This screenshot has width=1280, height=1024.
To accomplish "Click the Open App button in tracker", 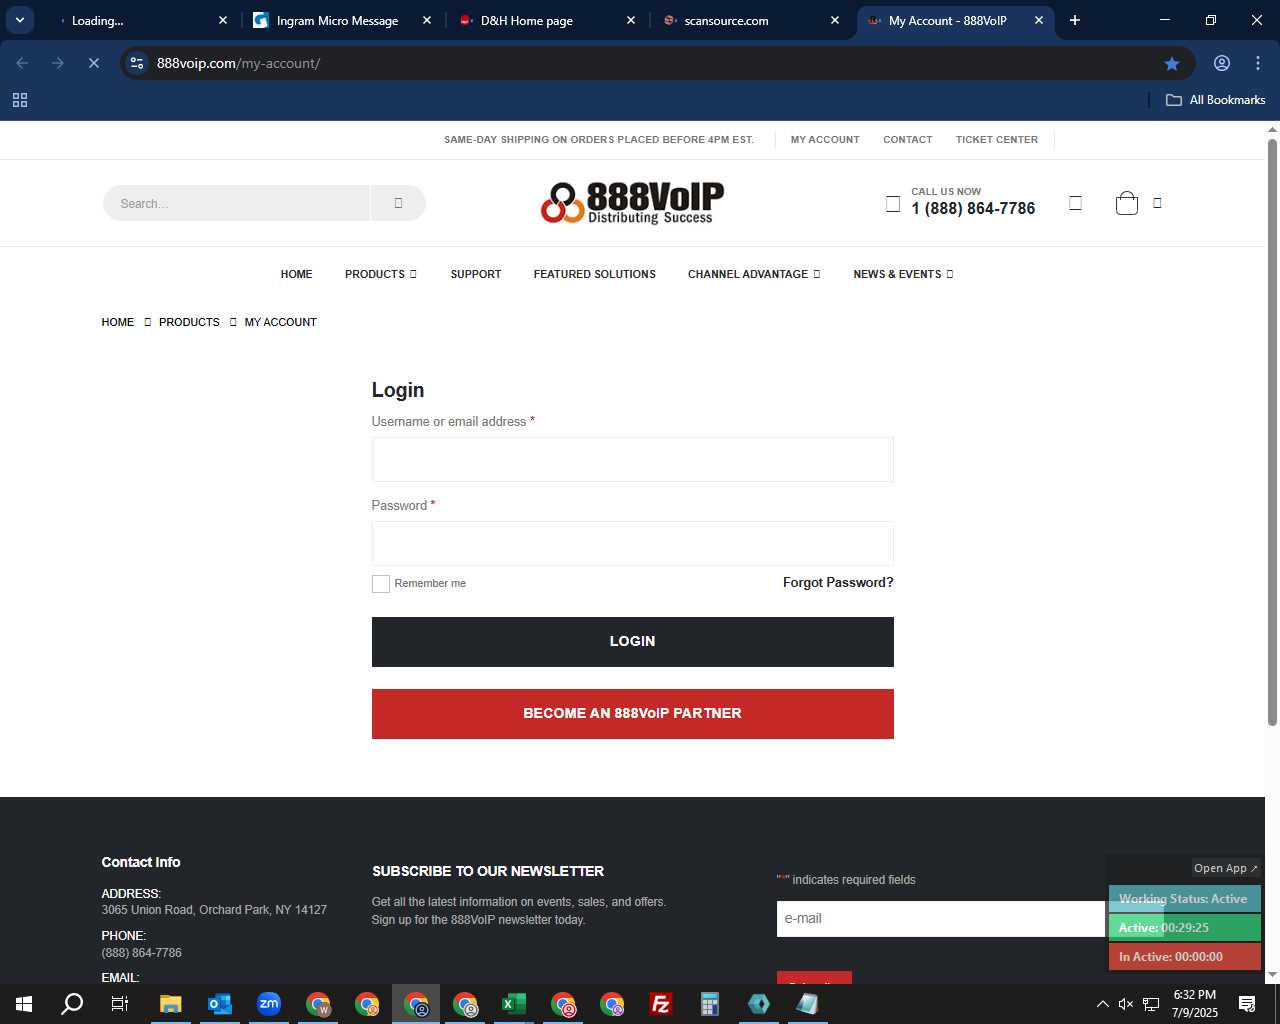I will point(1226,868).
